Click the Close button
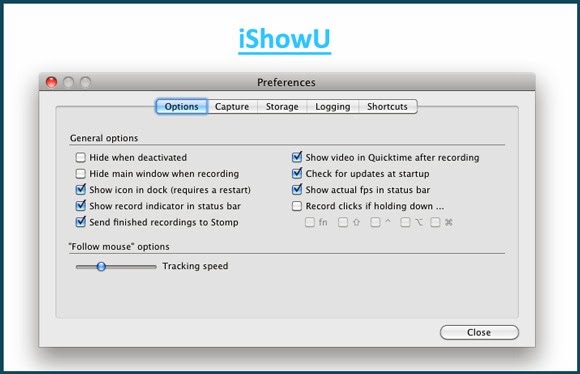The height and width of the screenshot is (374, 580). pos(479,333)
